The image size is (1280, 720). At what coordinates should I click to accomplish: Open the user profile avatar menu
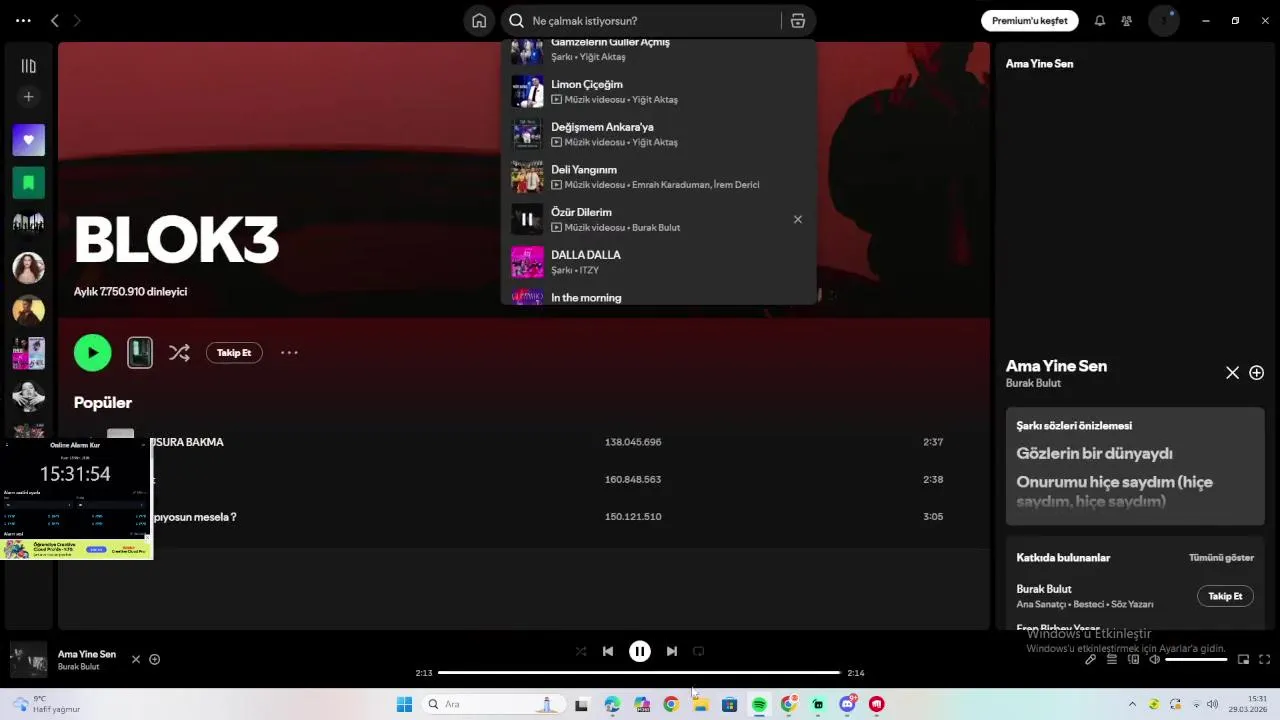[x=1164, y=21]
